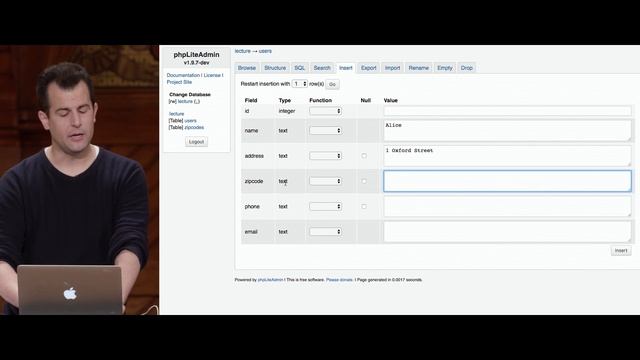640x360 pixels.
Task: Open the Browse tab
Action: [x=247, y=68]
